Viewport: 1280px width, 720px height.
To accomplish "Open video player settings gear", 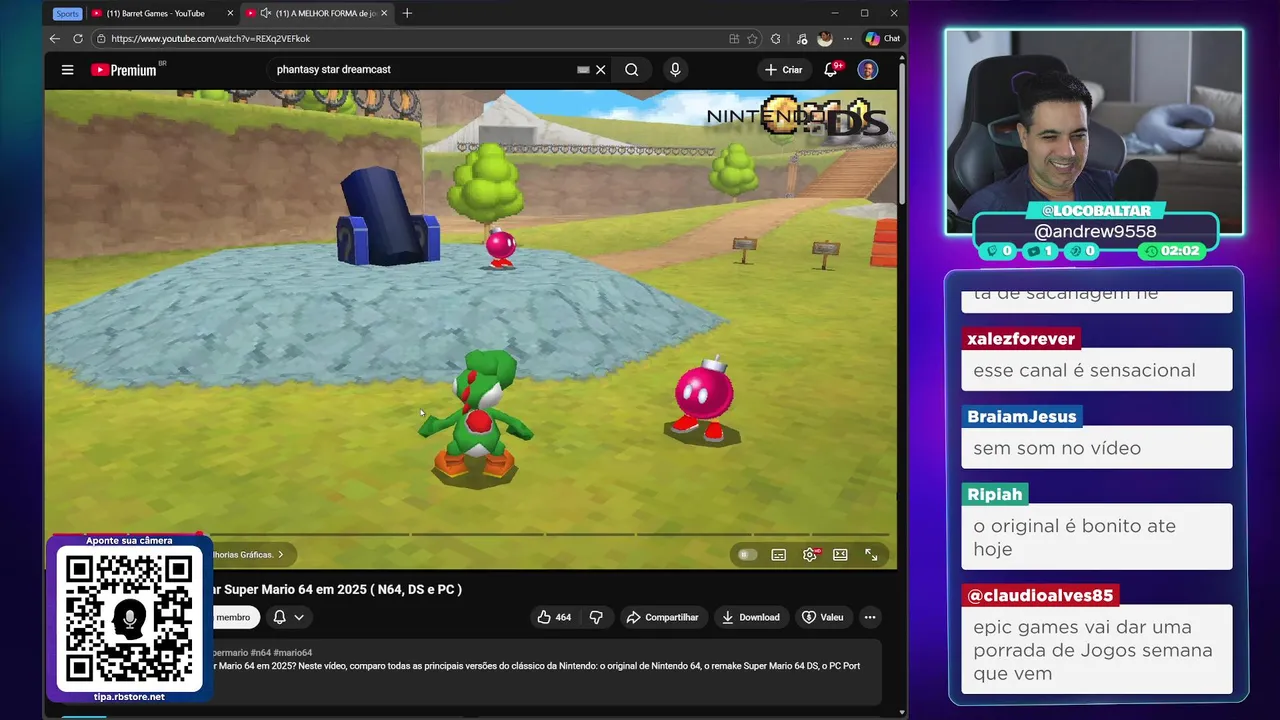I will (x=810, y=555).
